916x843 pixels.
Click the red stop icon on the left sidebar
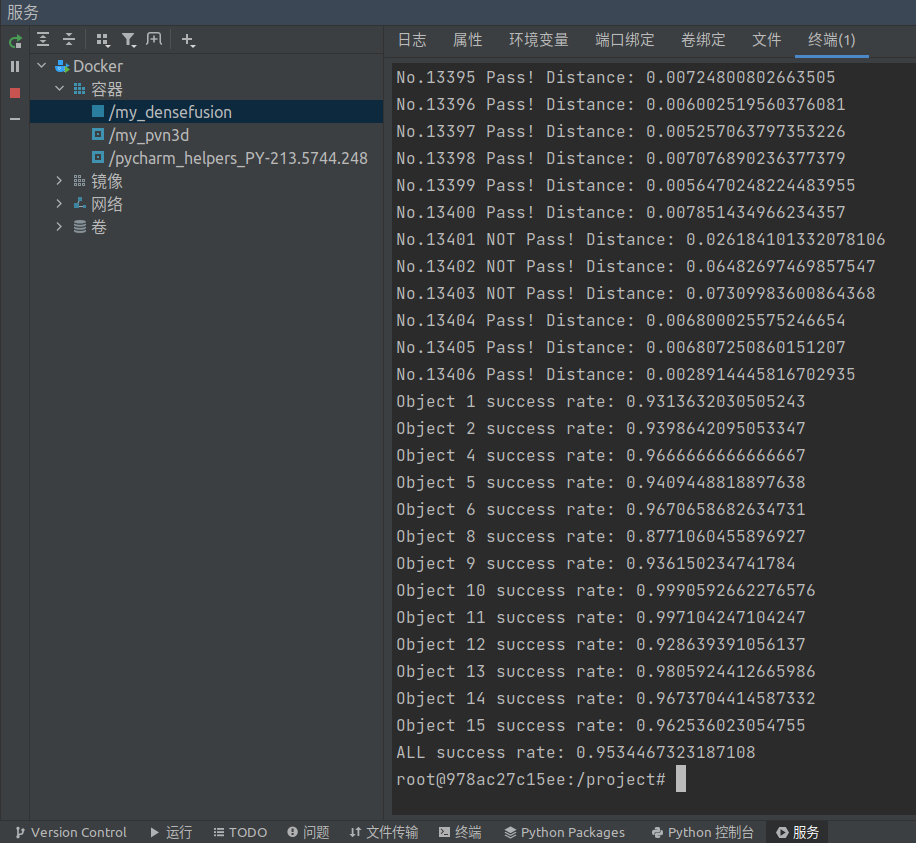click(13, 94)
